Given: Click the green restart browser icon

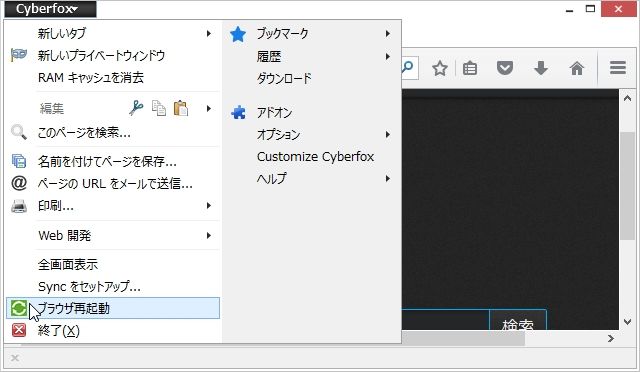Looking at the screenshot, I should [19, 308].
